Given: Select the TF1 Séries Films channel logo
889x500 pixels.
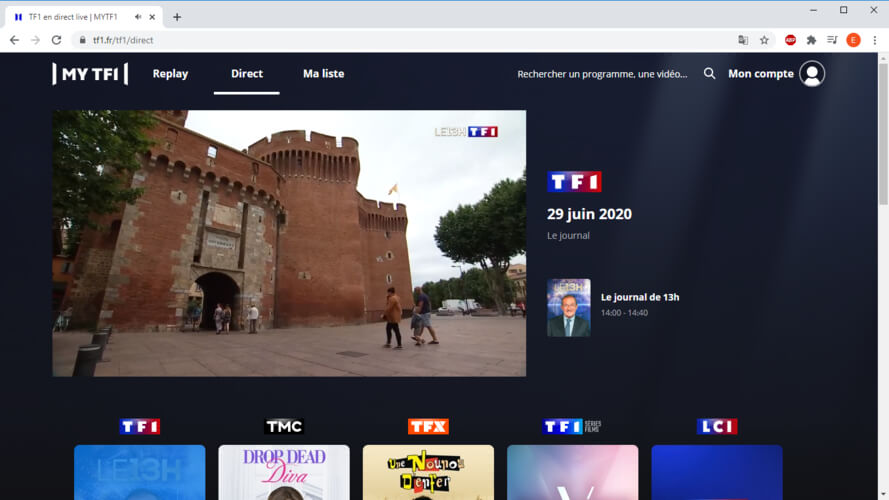Looking at the screenshot, I should pos(572,426).
